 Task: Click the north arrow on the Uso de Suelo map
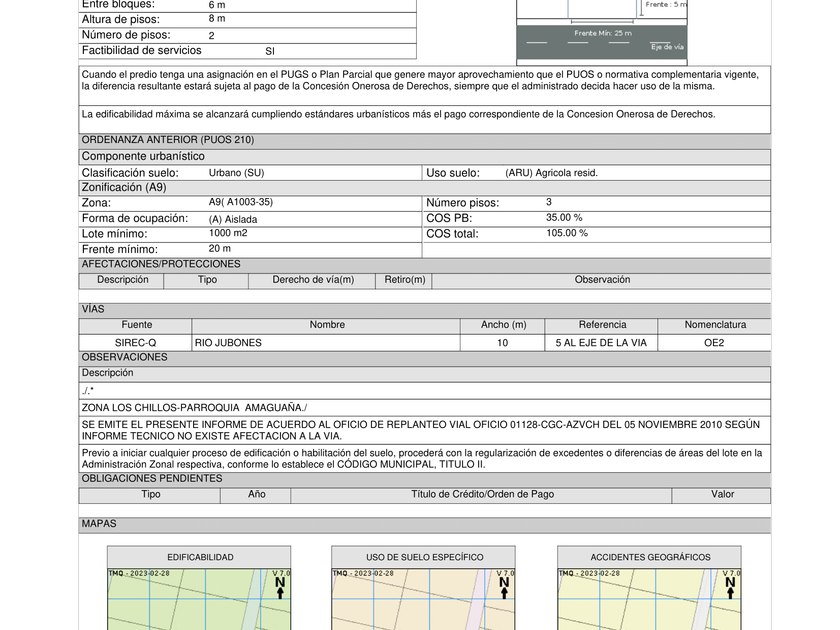(x=504, y=587)
